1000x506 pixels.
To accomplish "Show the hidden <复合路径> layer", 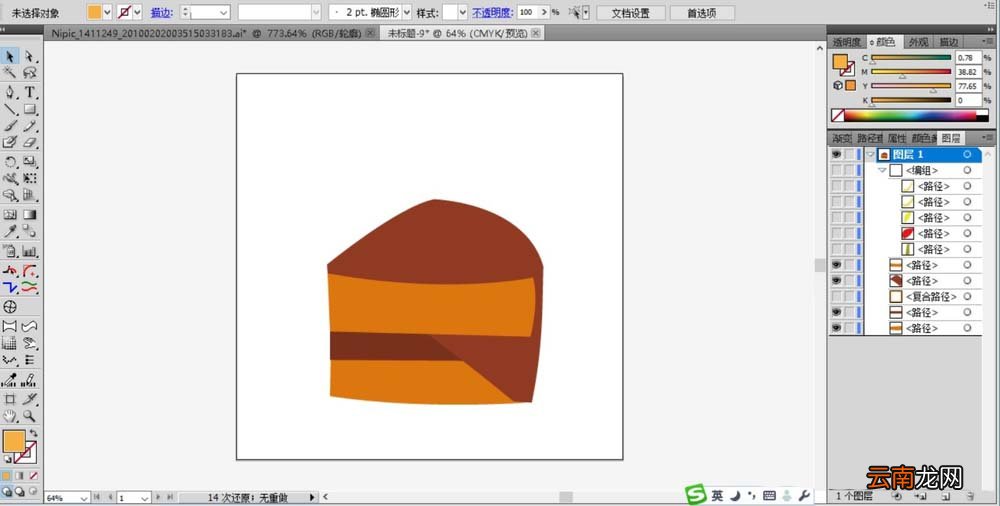I will 836,297.
